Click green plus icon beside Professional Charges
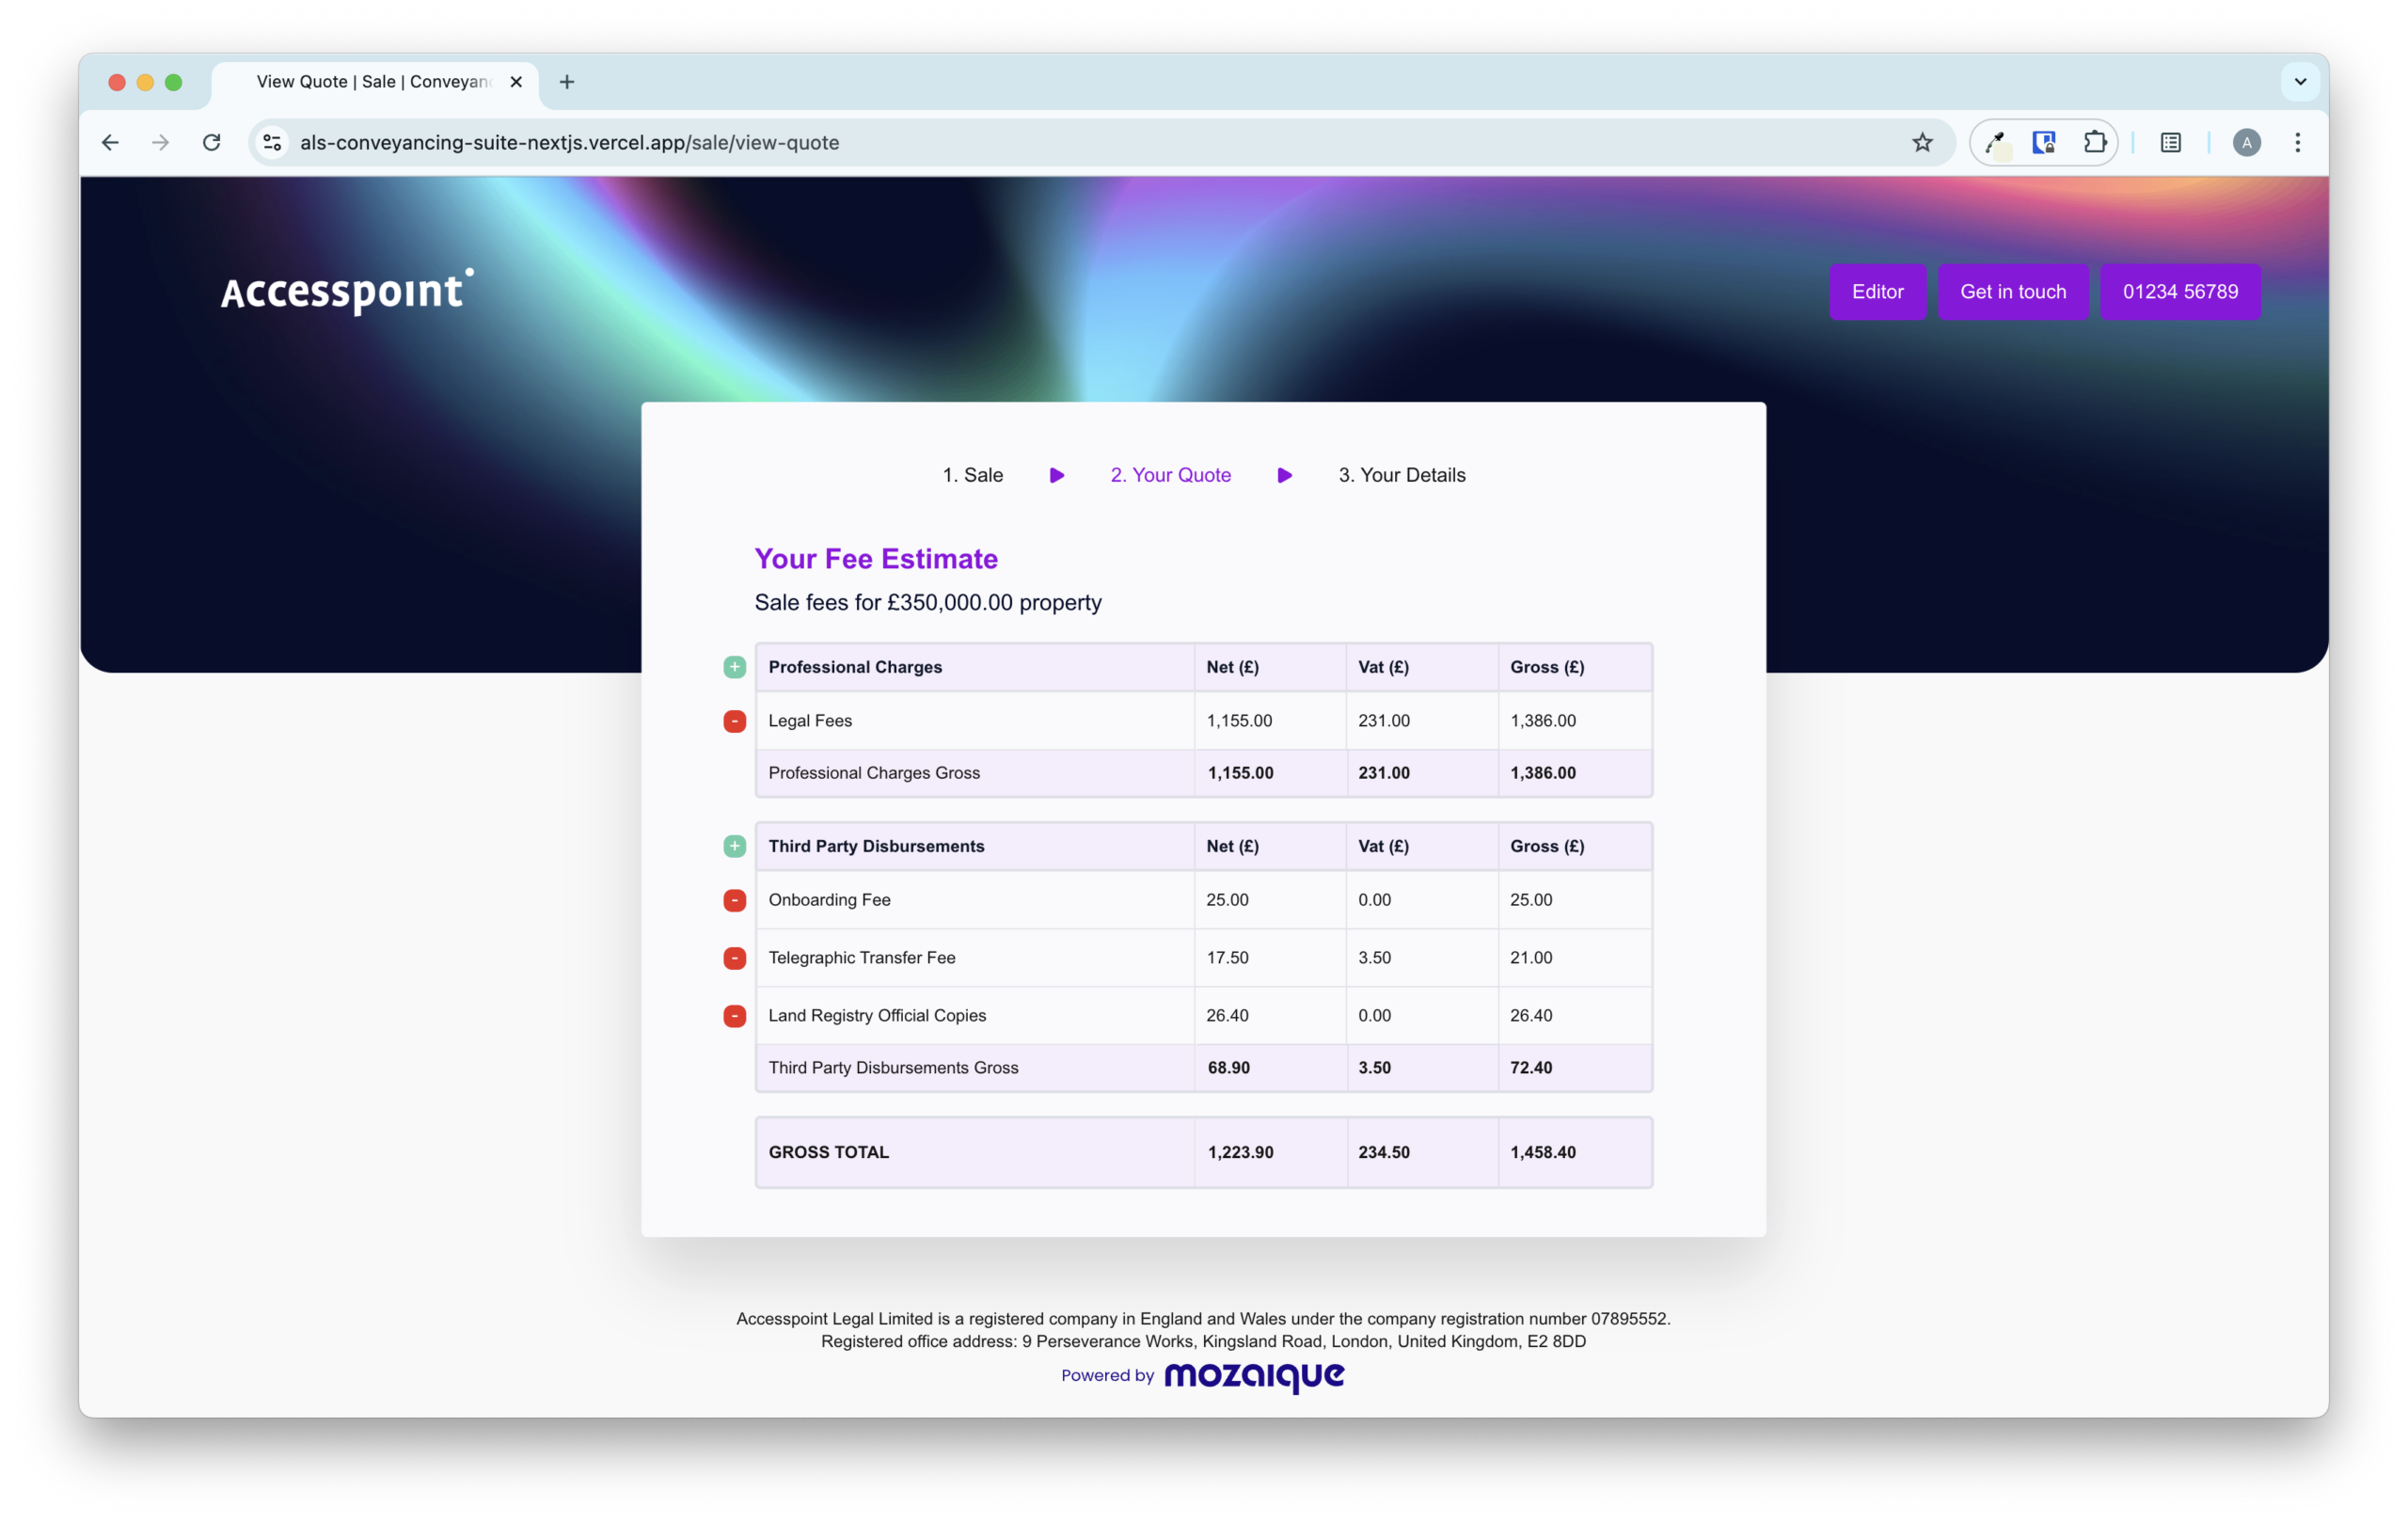Viewport: 2408px width, 1522px height. pos(734,667)
